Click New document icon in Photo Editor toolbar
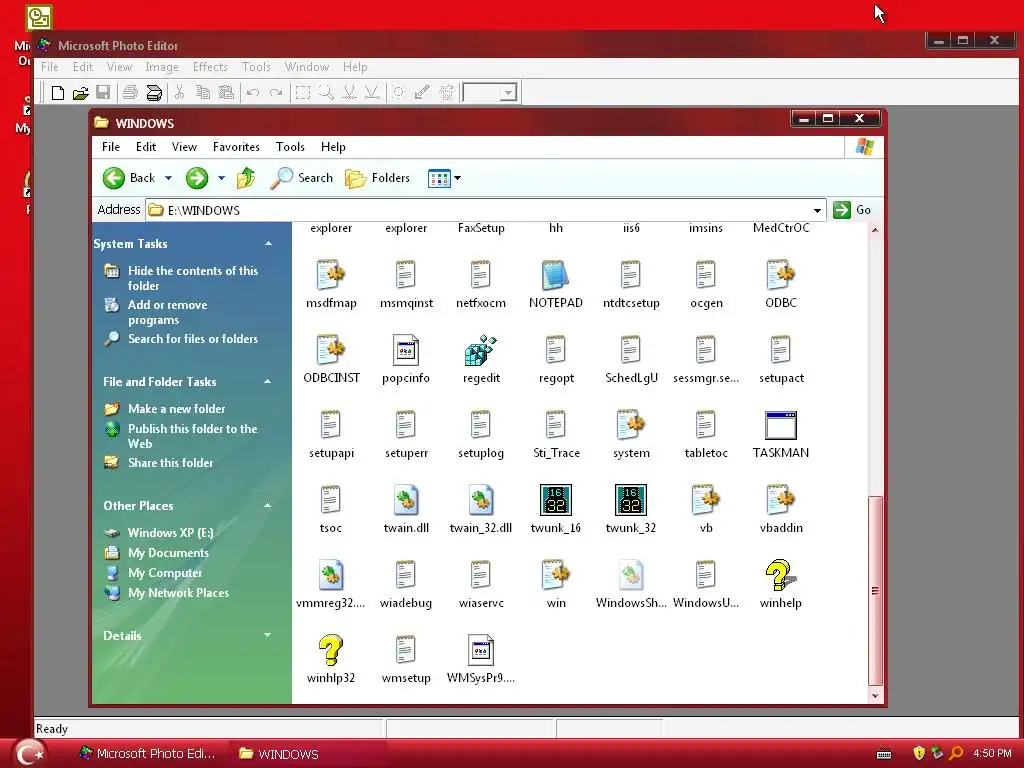This screenshot has width=1024, height=768. pos(57,93)
